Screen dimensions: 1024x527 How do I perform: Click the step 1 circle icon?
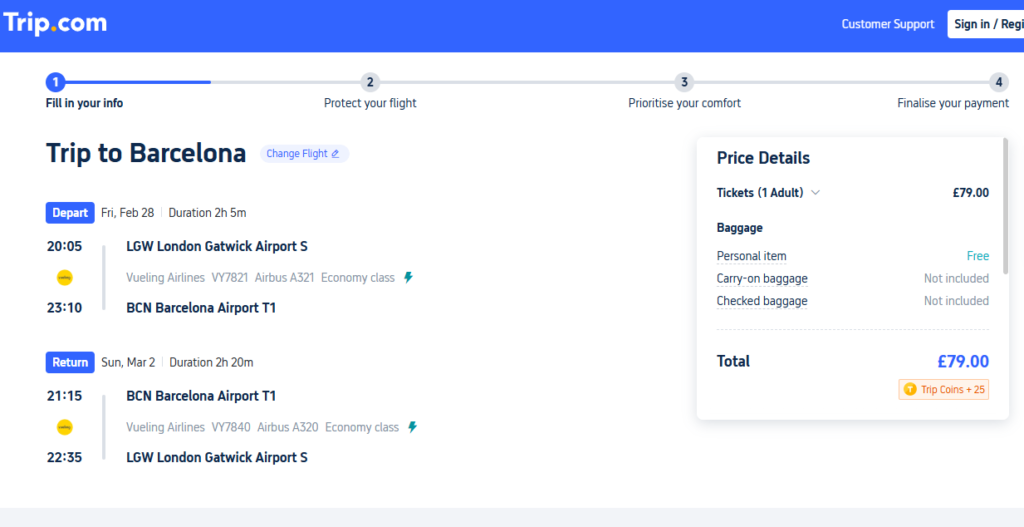pos(56,82)
